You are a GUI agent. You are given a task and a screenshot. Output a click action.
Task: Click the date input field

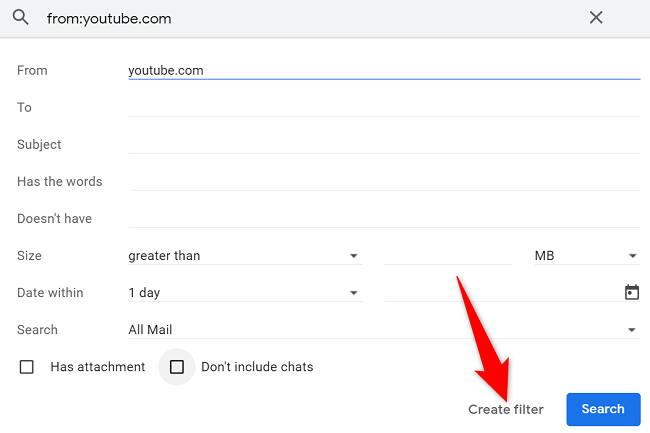pos(500,293)
